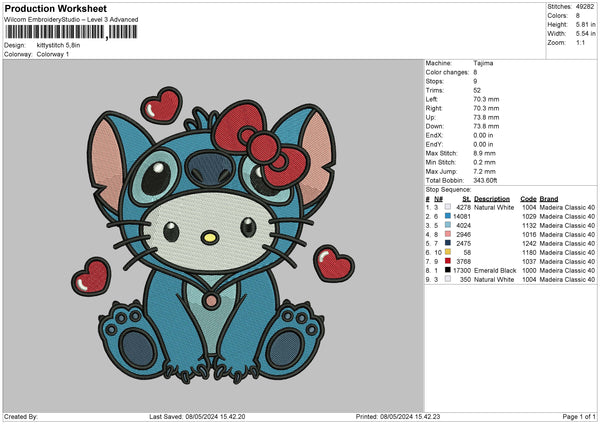The height and width of the screenshot is (424, 600).
Task: Click the 'Description' column header
Action: coord(492,199)
